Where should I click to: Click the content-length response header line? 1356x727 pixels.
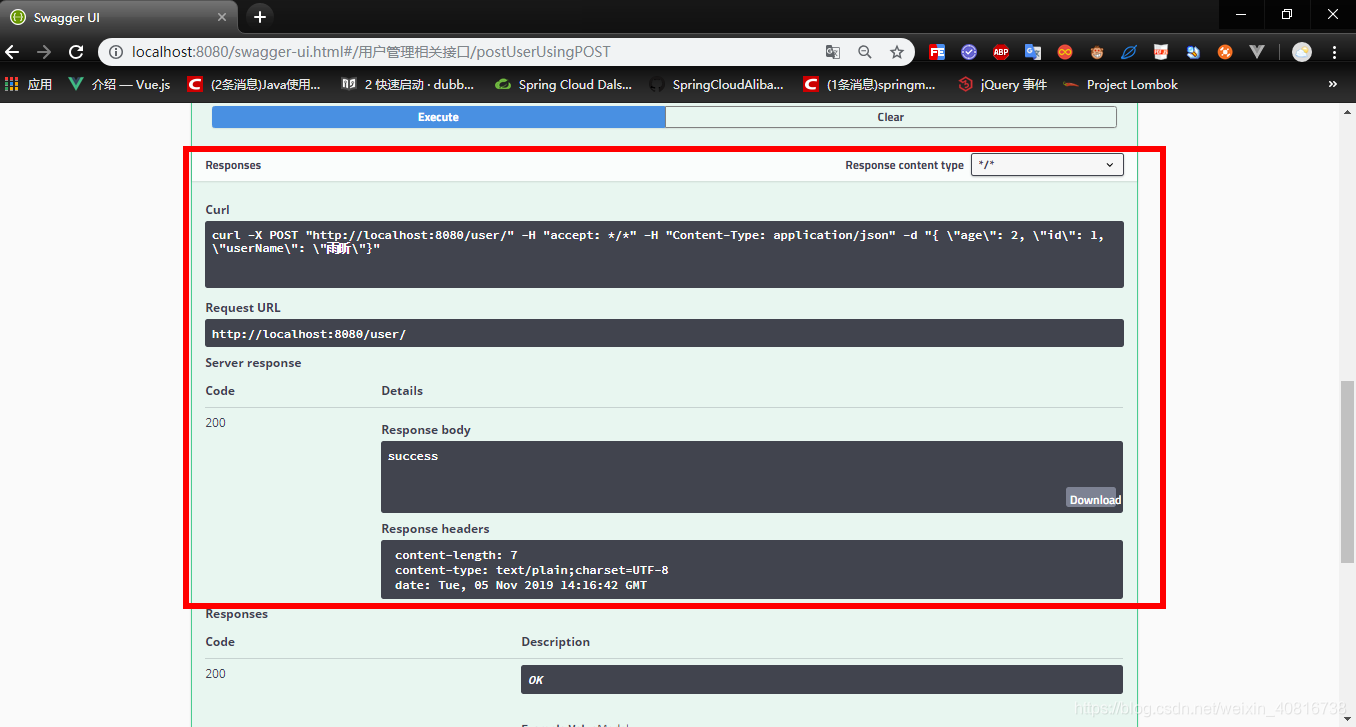pos(456,555)
